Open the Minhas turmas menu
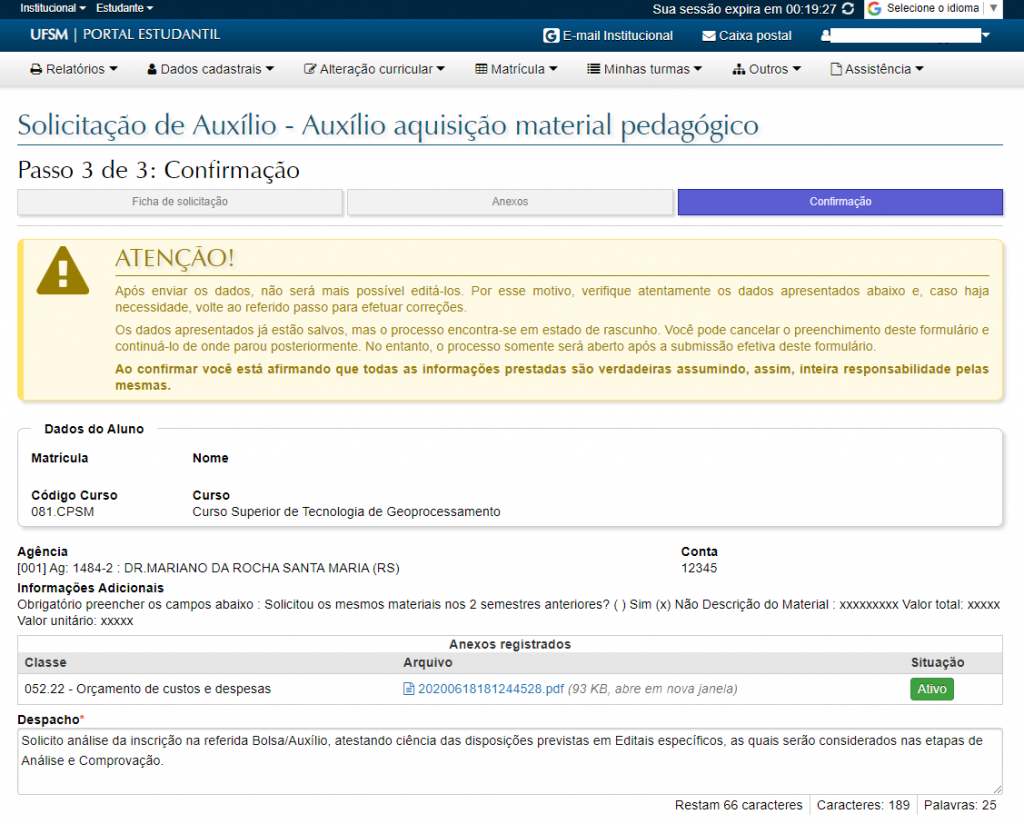 click(x=644, y=70)
